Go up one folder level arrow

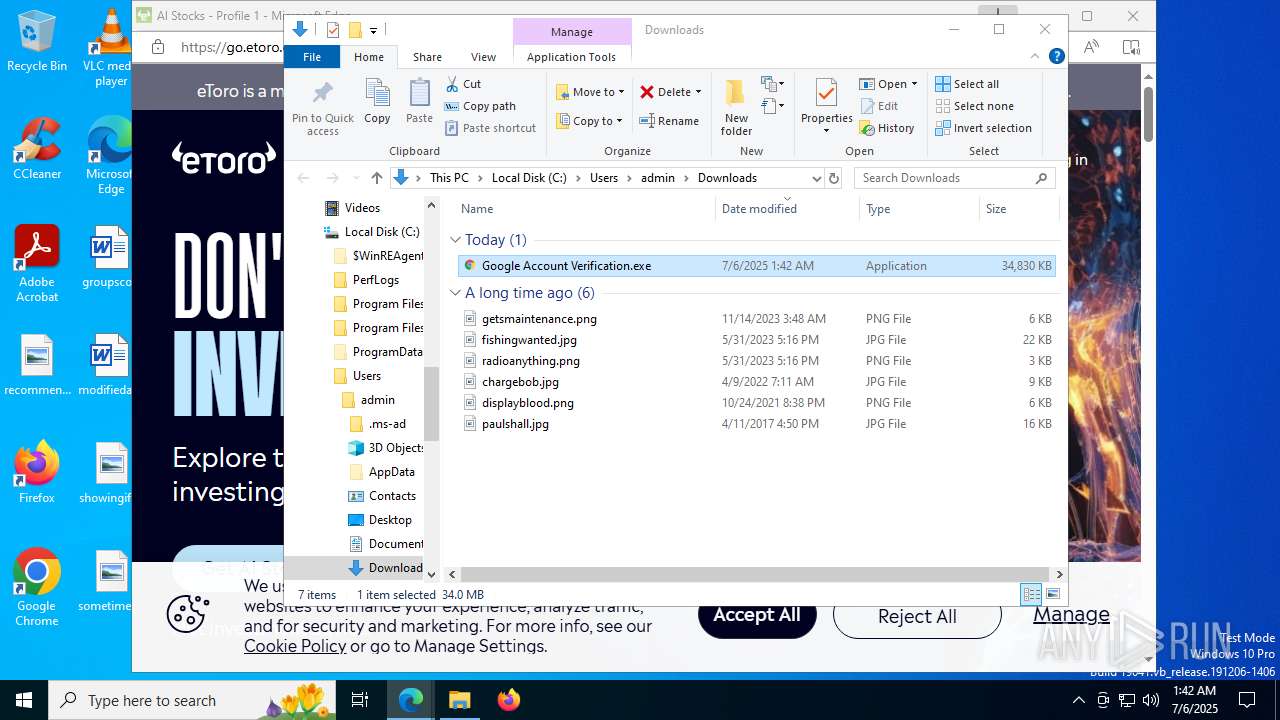[376, 178]
